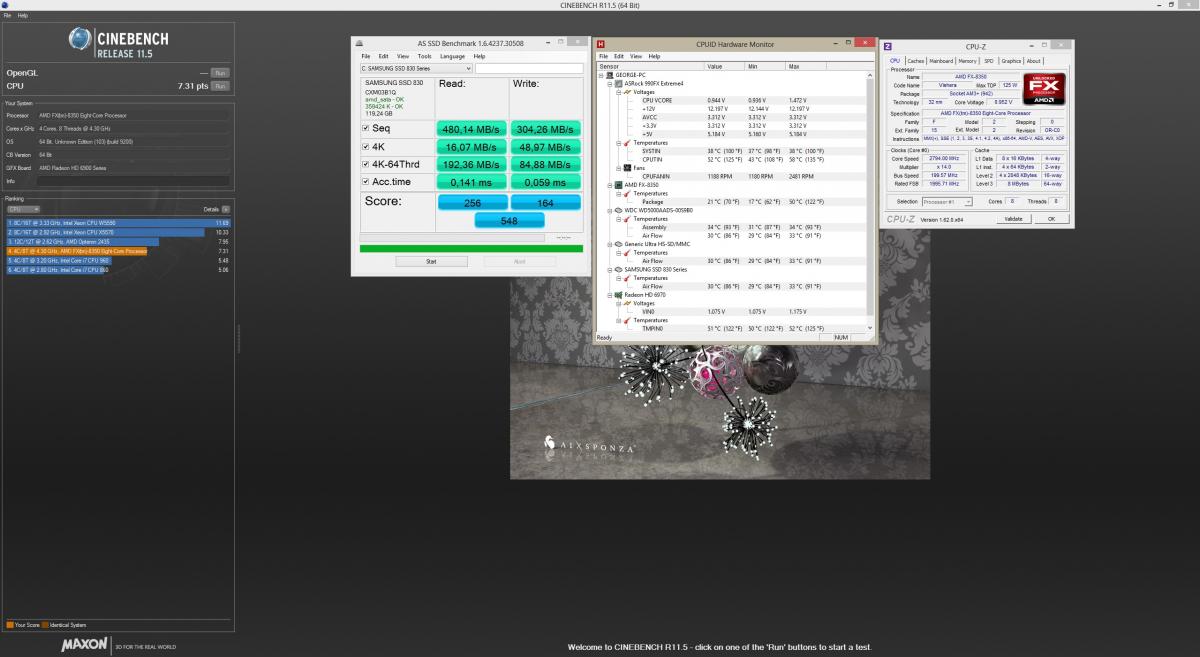Click the GEORGE-PC computer icon

(611, 75)
